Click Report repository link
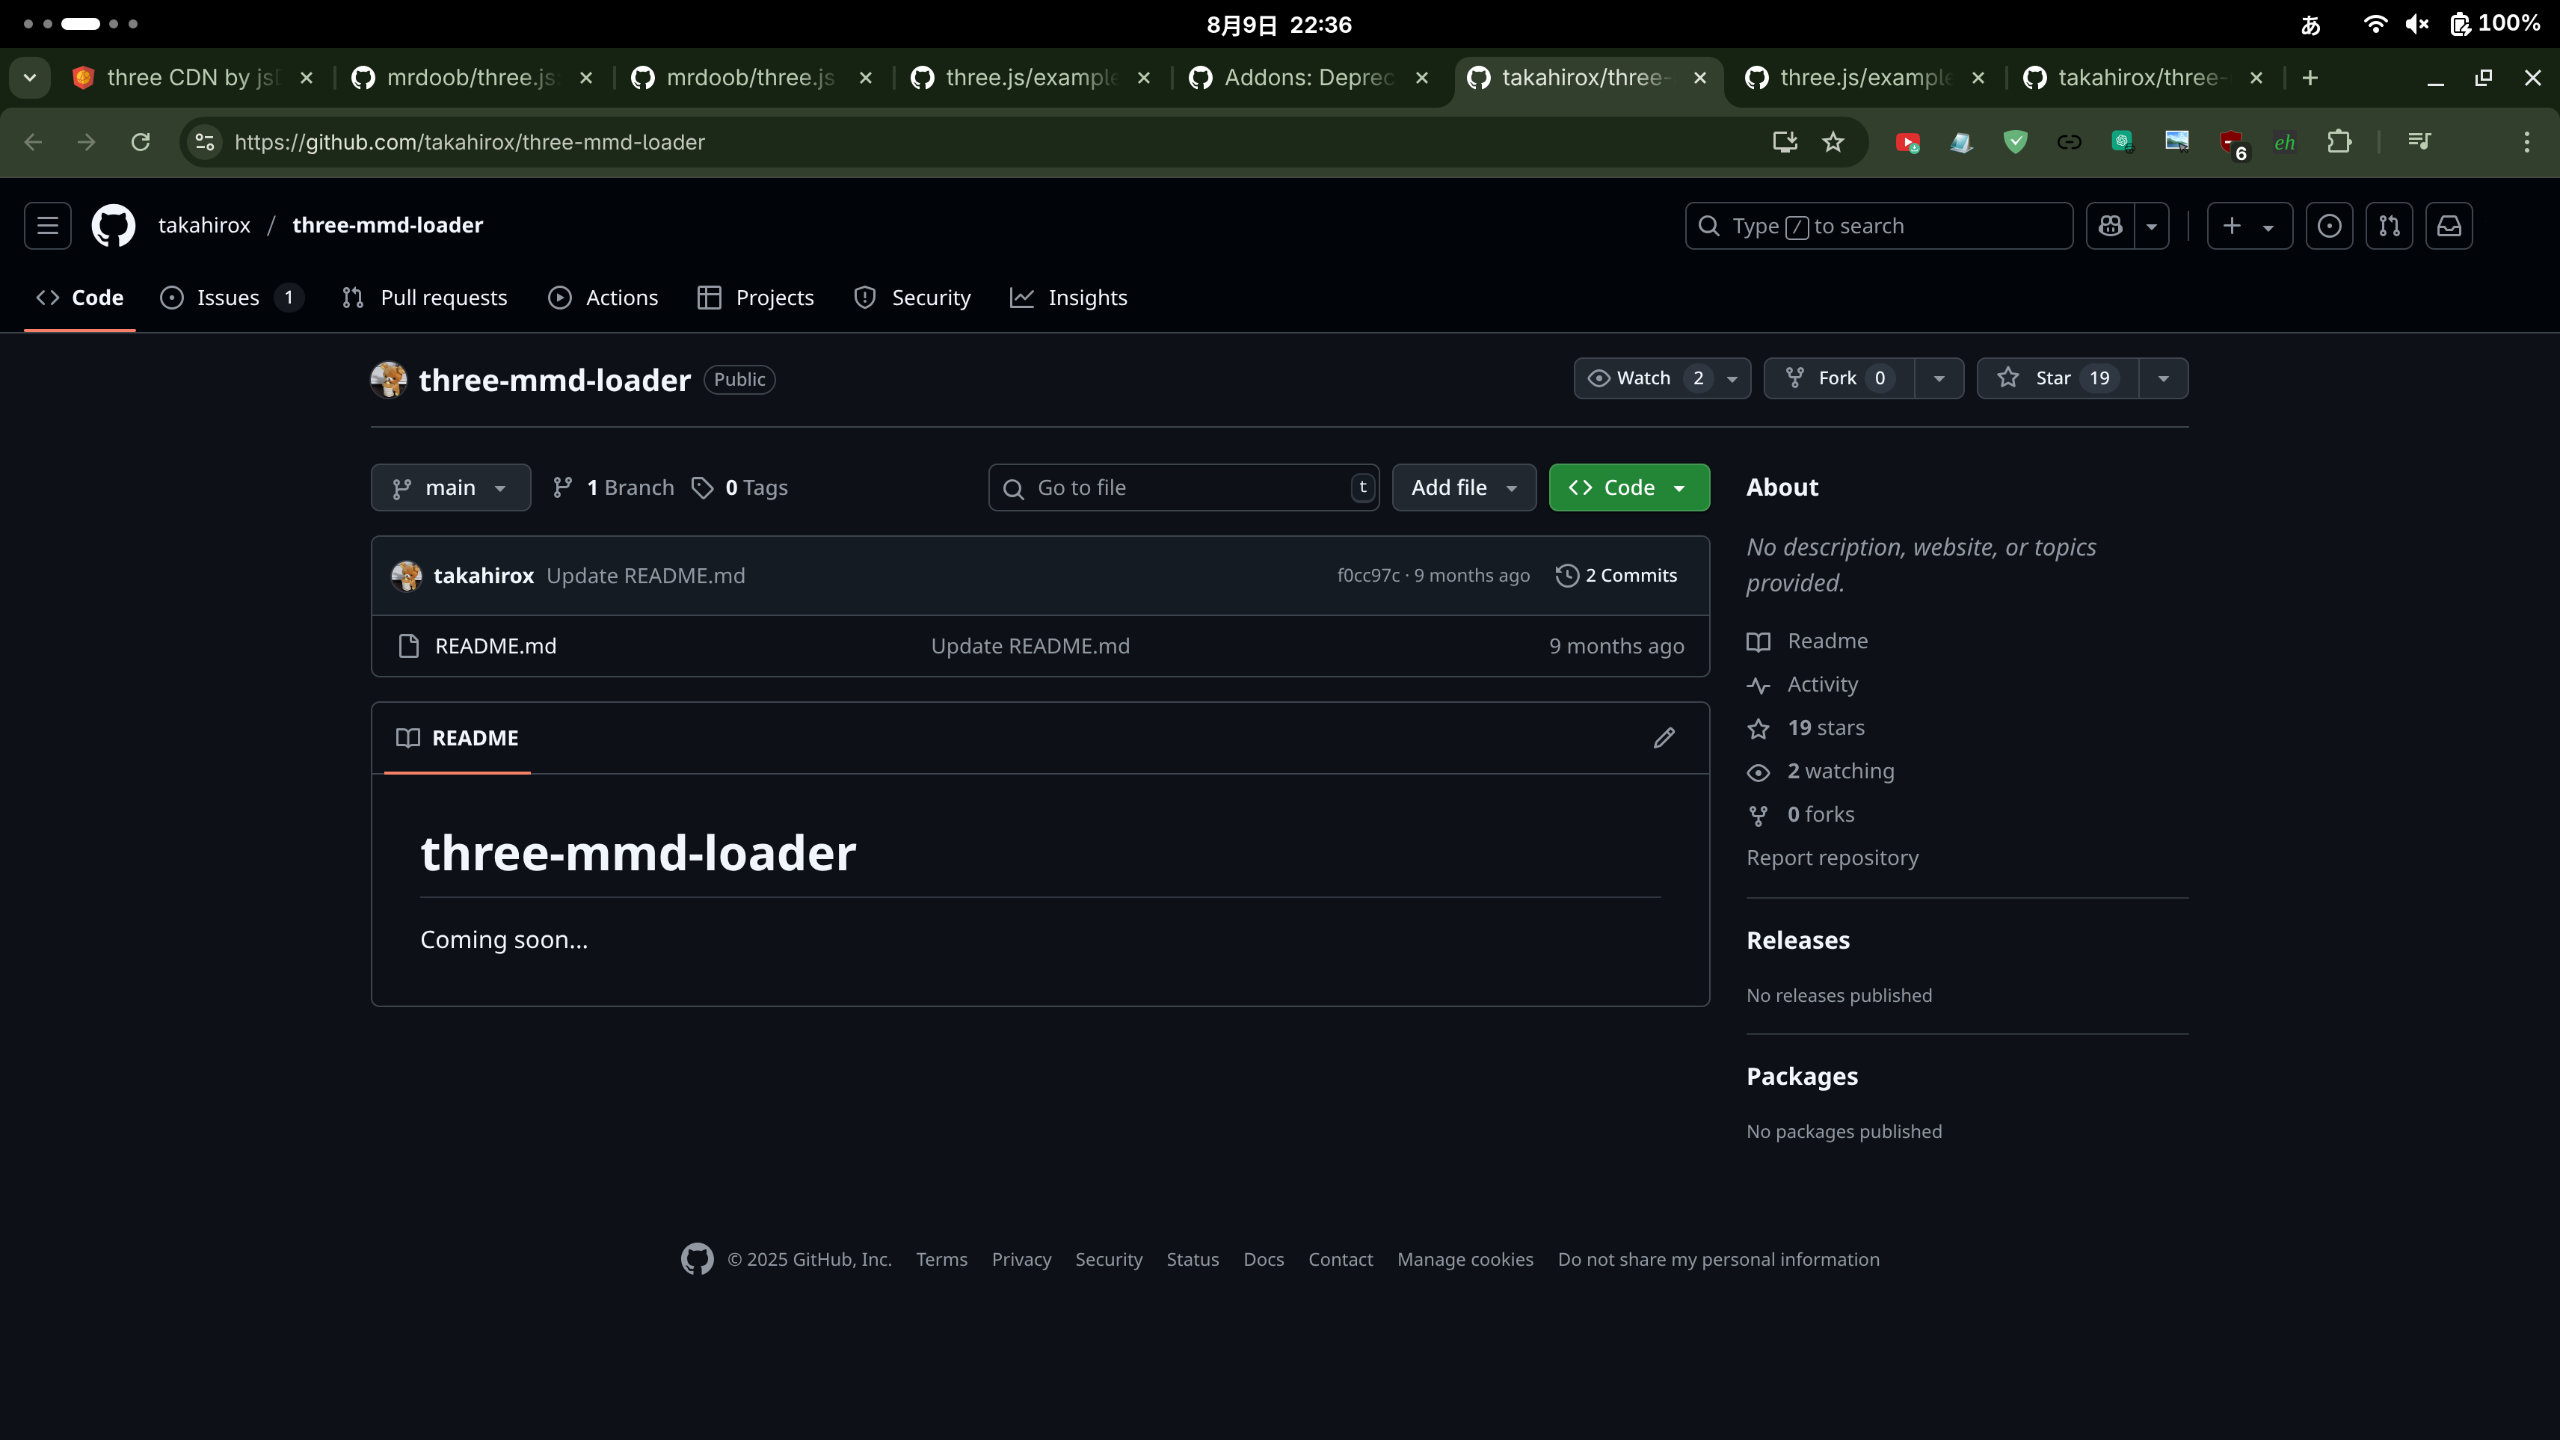The image size is (2560, 1440). 1832,858
